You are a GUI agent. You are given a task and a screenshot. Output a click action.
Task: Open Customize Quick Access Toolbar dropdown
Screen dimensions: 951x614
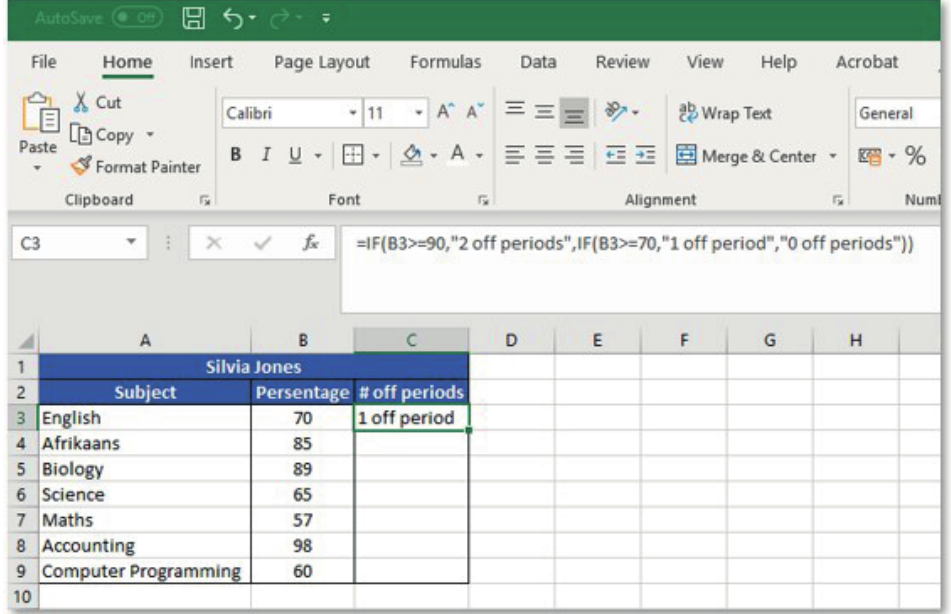click(326, 18)
